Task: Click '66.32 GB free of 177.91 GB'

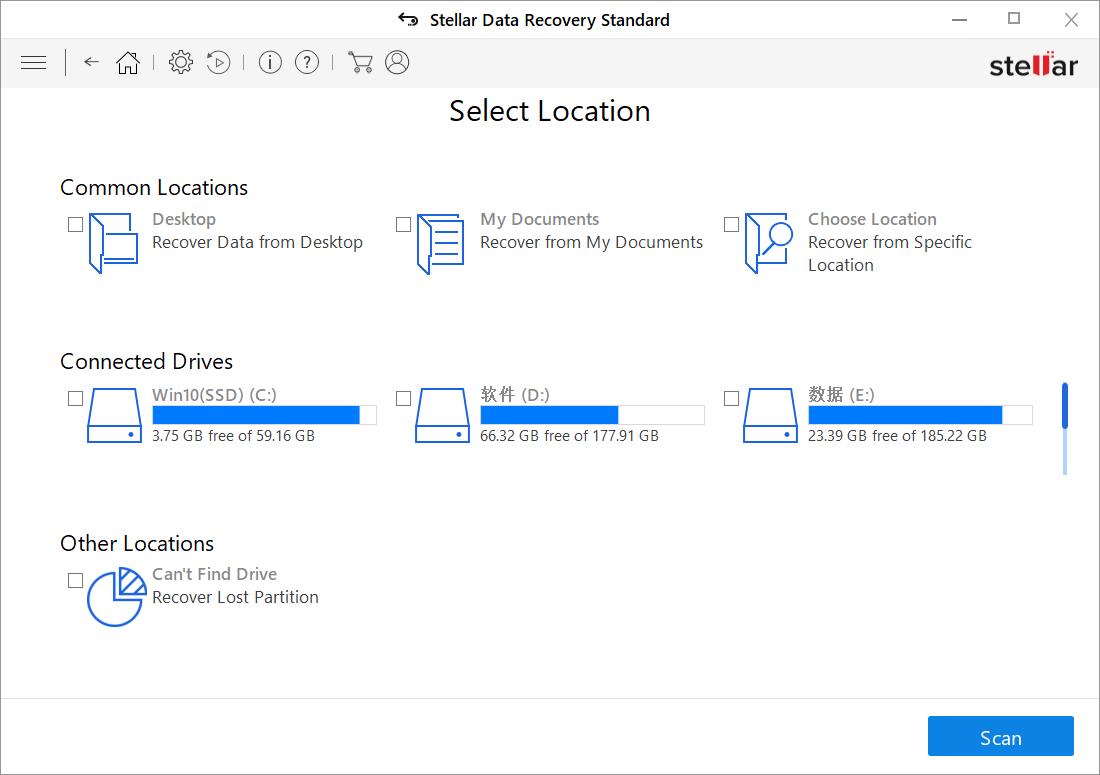Action: 569,436
